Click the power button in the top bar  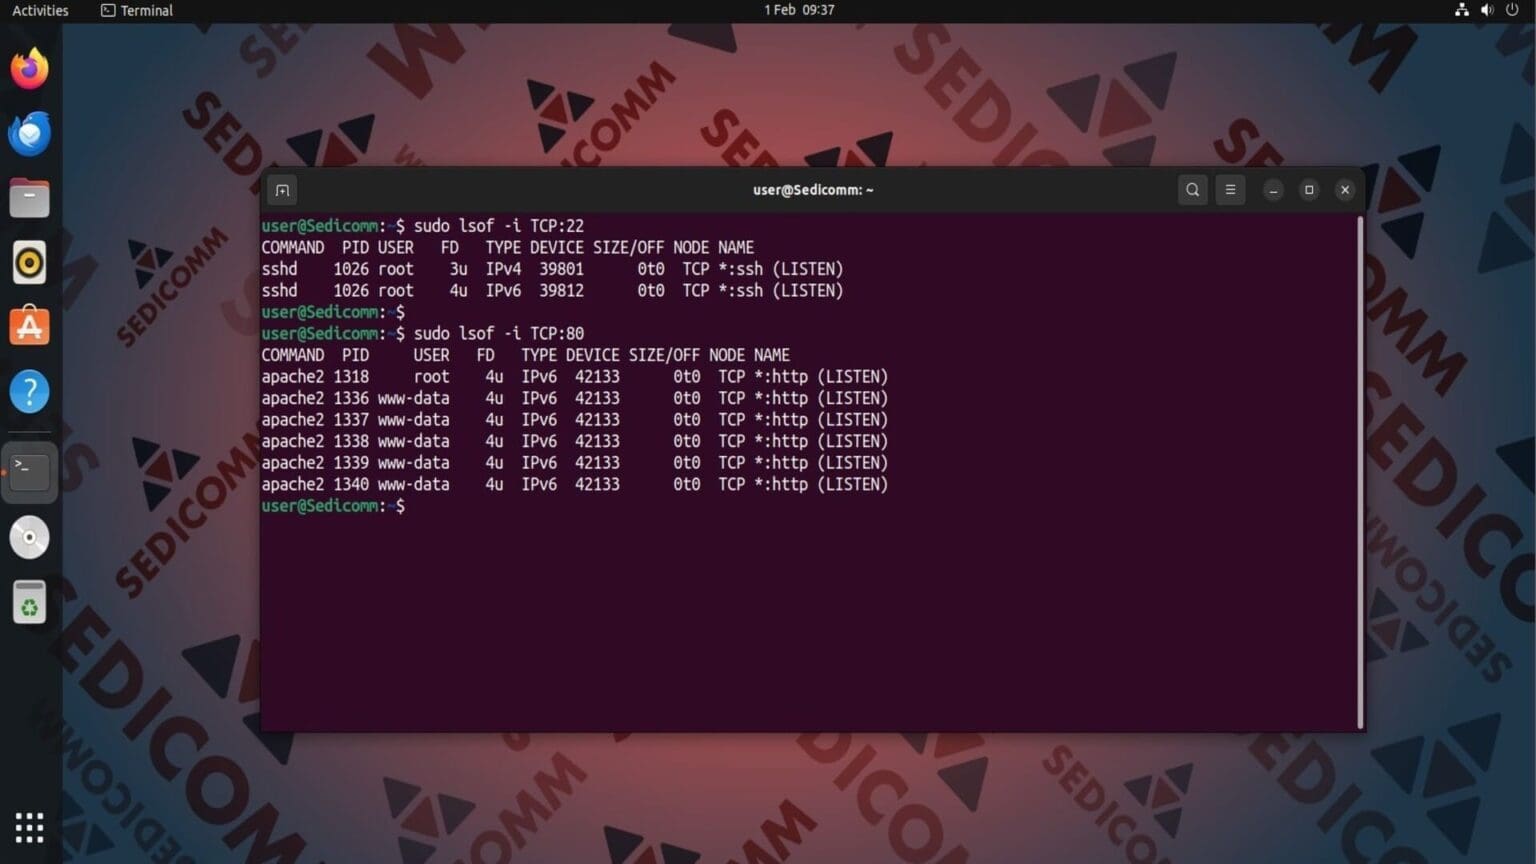(x=1512, y=10)
